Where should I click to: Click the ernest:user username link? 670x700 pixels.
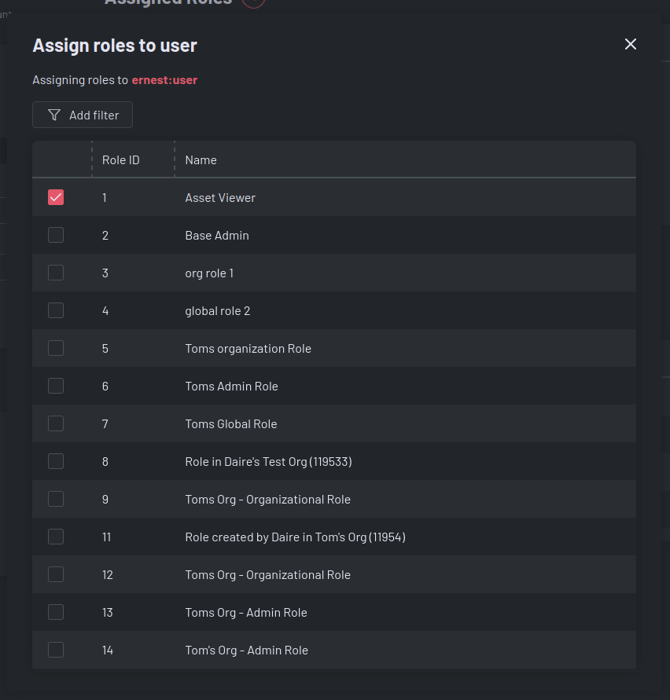coord(164,80)
